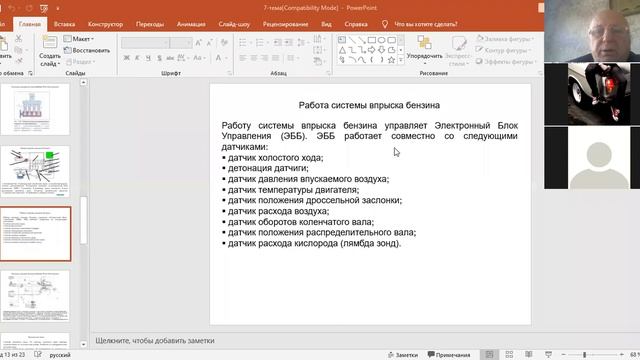The height and width of the screenshot is (360, 640).
Task: Select the oval shape
Action: point(381,40)
